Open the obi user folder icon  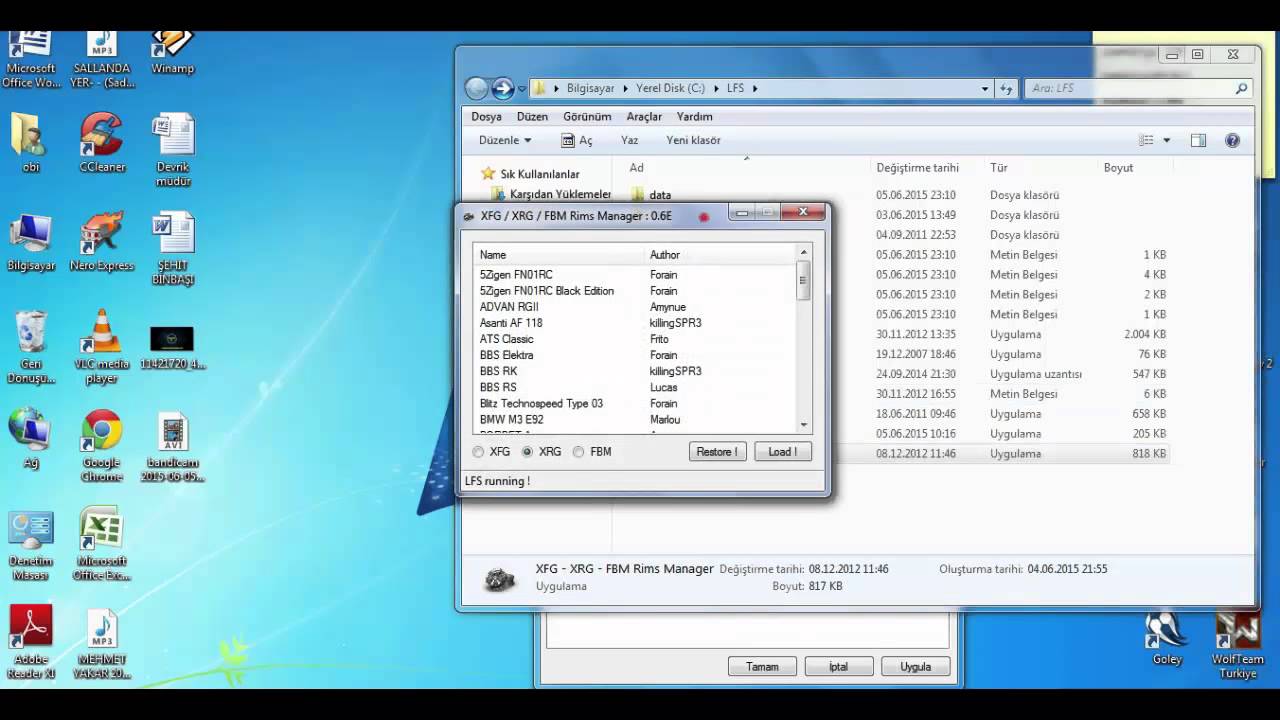point(31,144)
